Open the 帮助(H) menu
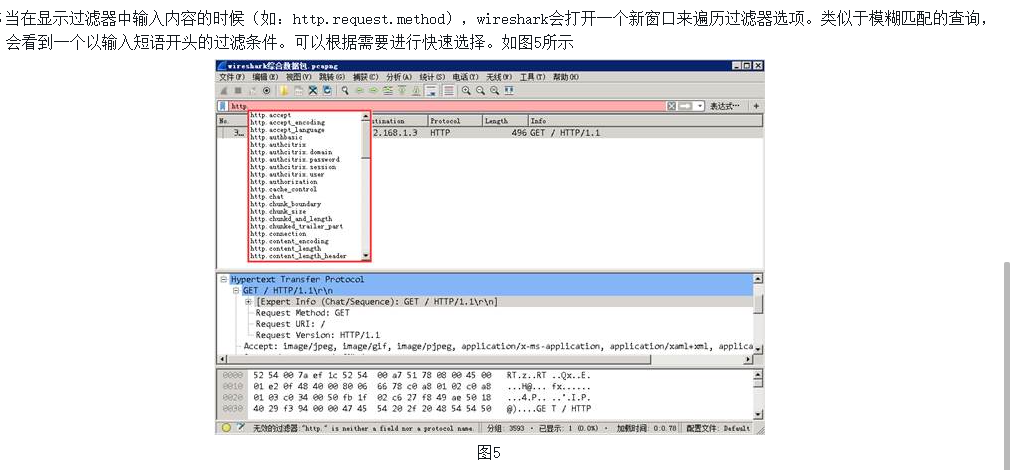This screenshot has height=470, width=1012. (x=566, y=77)
